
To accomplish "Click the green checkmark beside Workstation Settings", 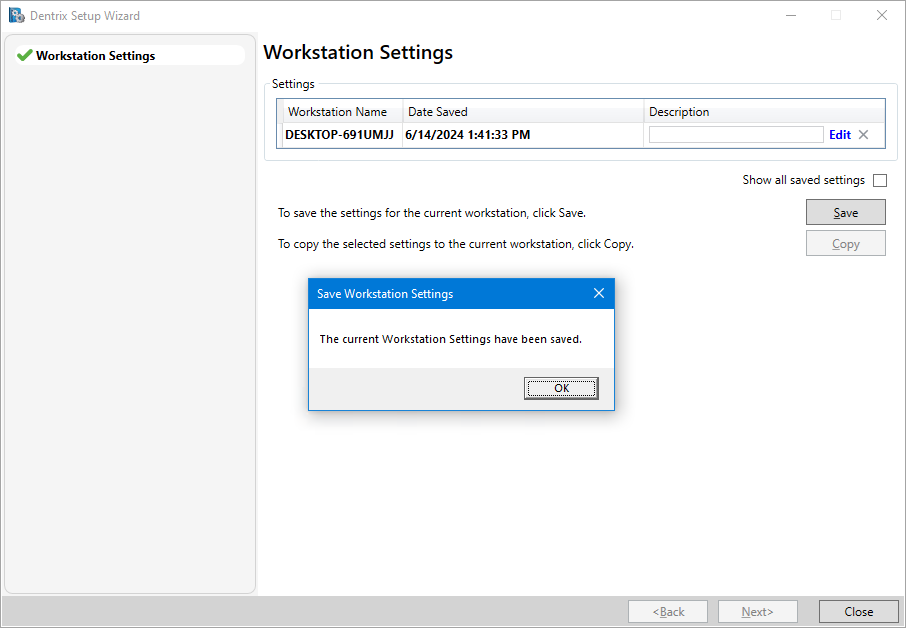I will (25, 56).
